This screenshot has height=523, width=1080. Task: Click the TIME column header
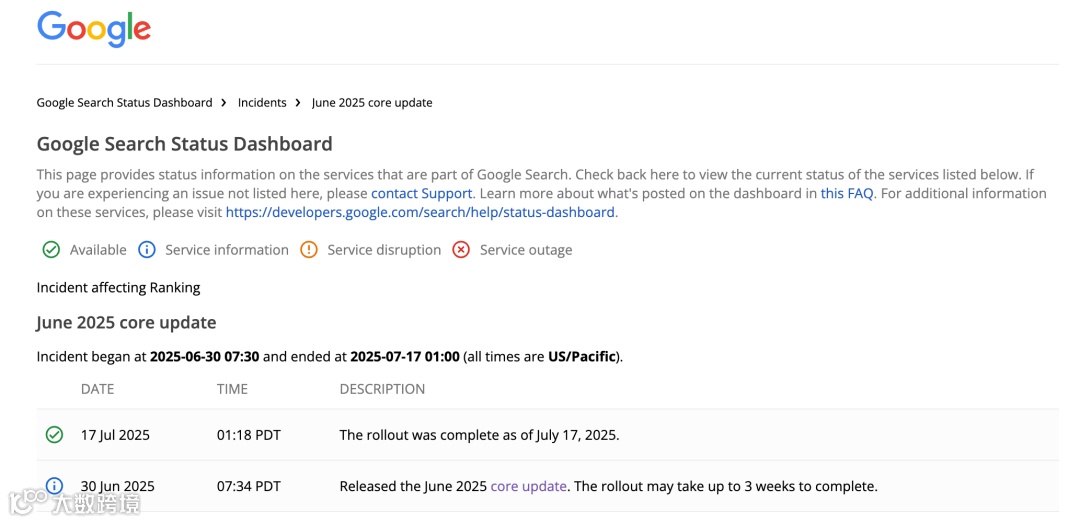point(232,389)
